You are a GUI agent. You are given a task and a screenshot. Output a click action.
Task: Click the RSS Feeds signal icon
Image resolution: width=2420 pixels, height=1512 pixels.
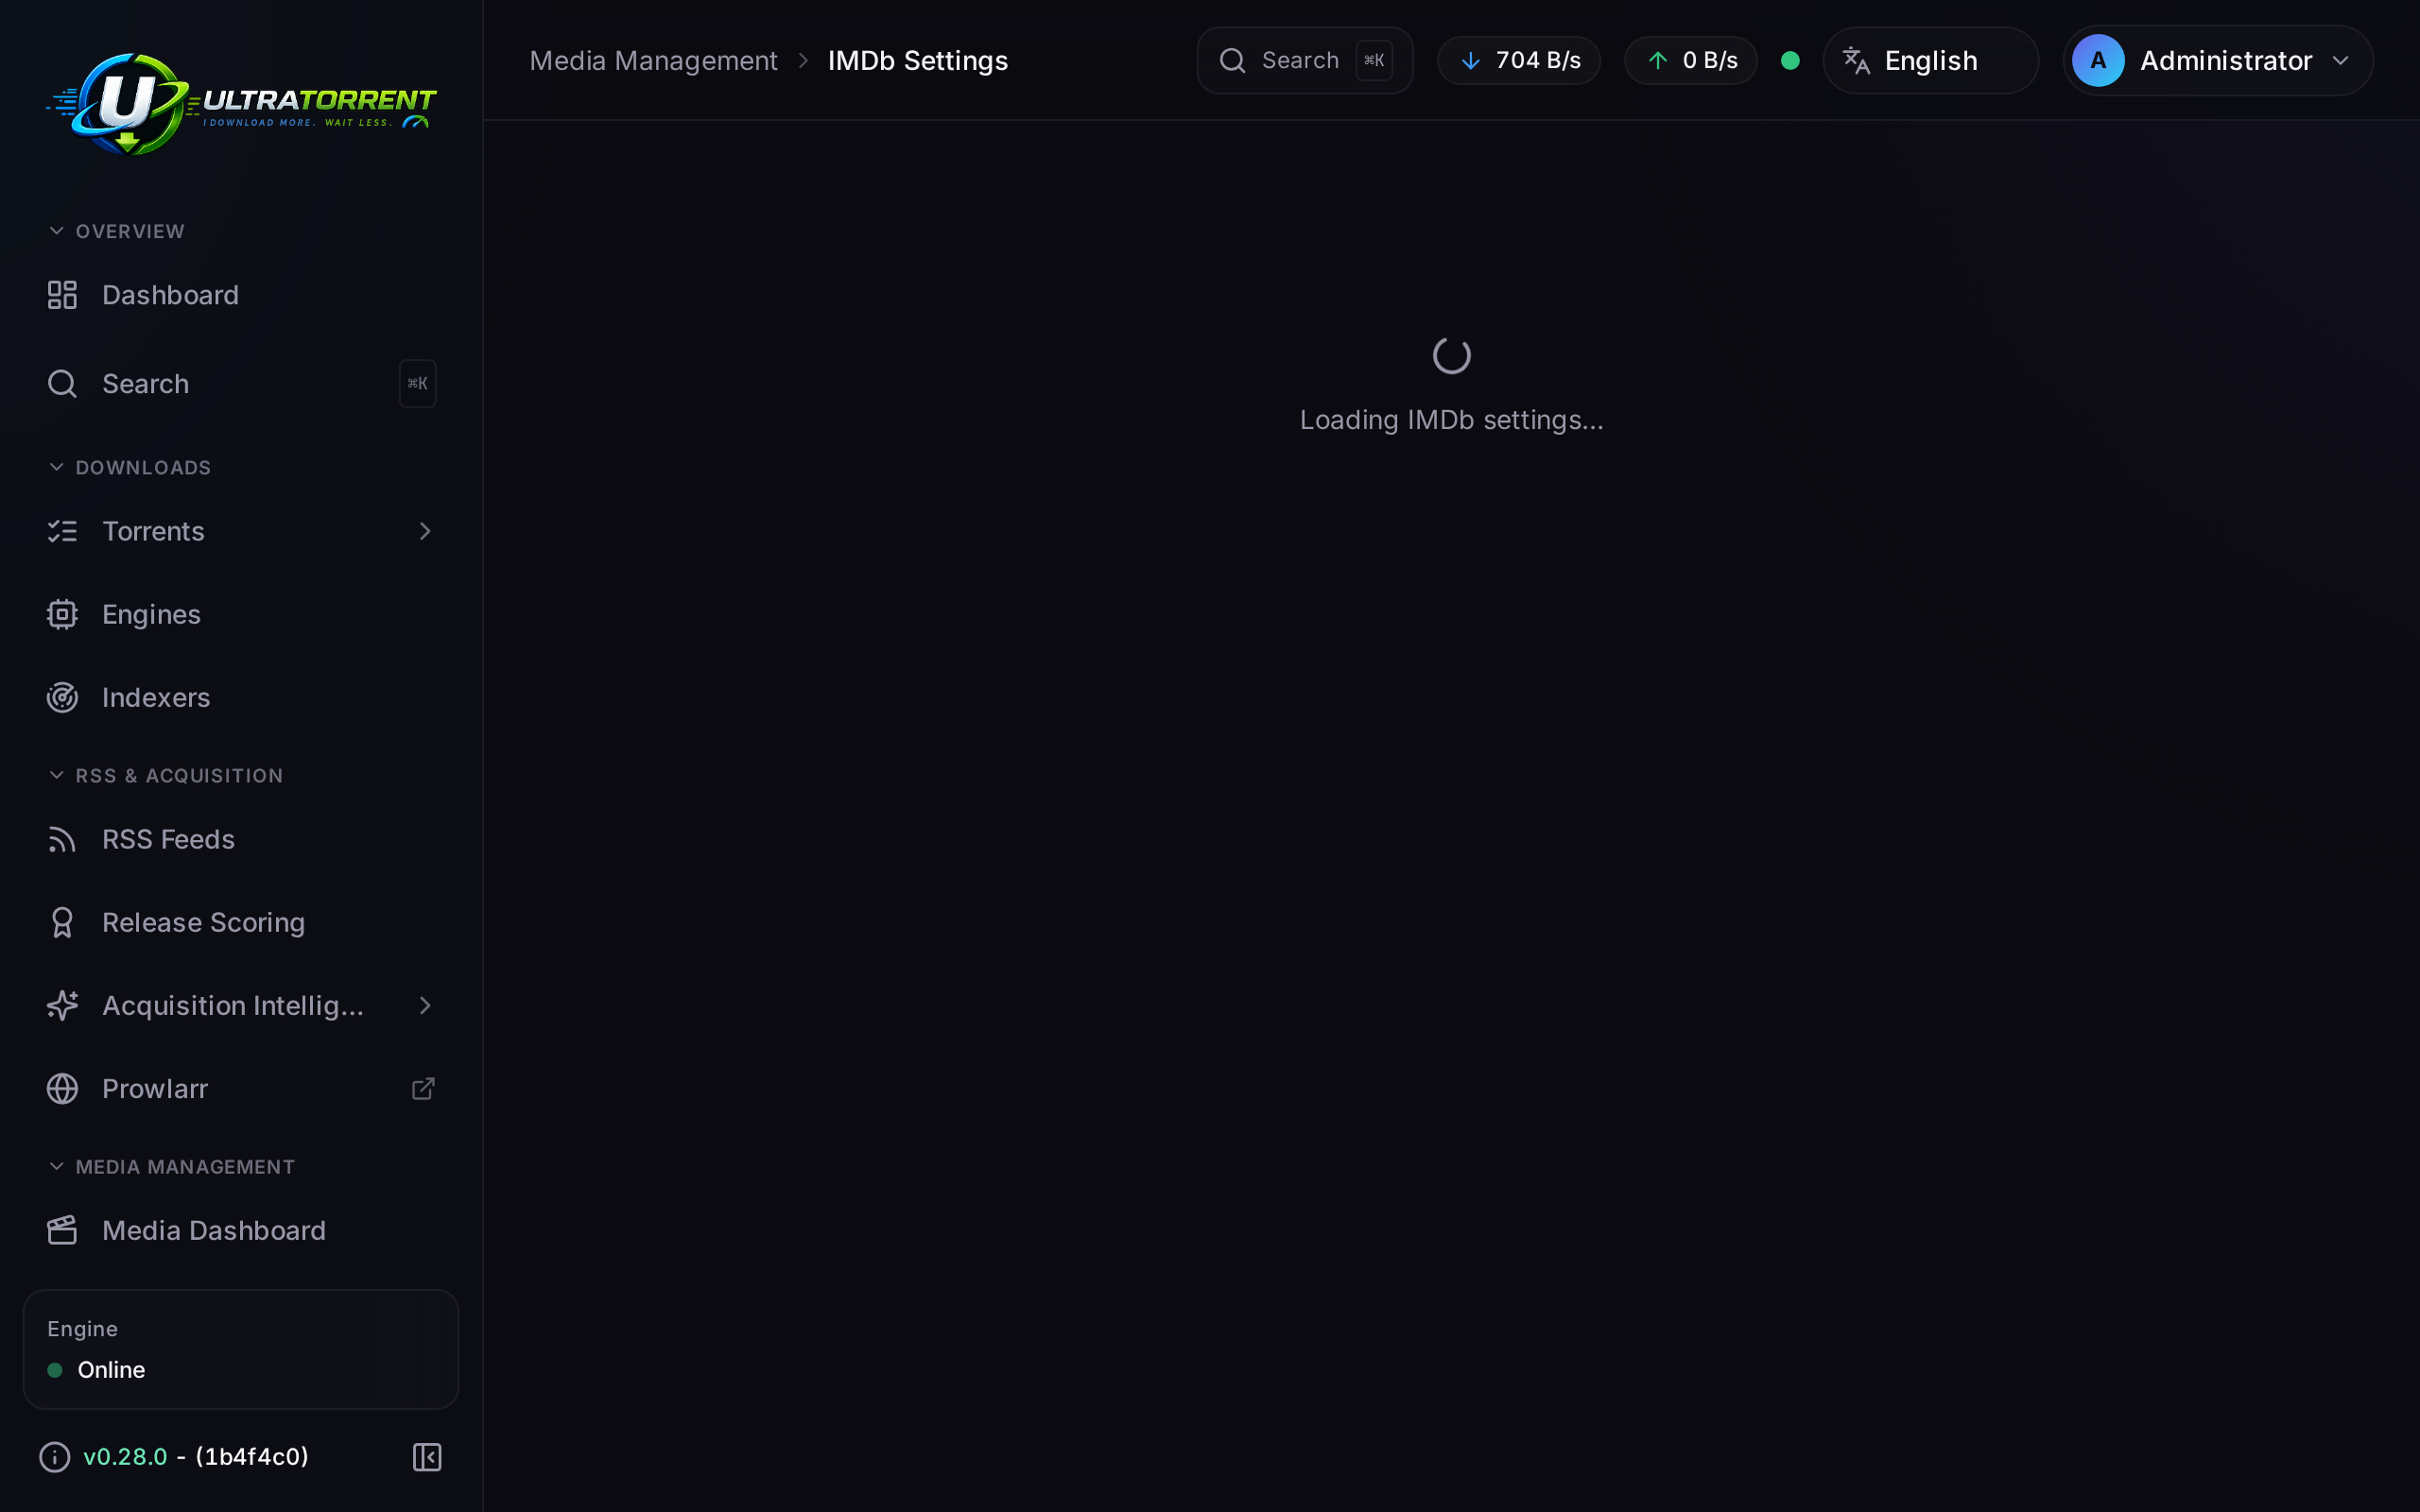tap(62, 839)
